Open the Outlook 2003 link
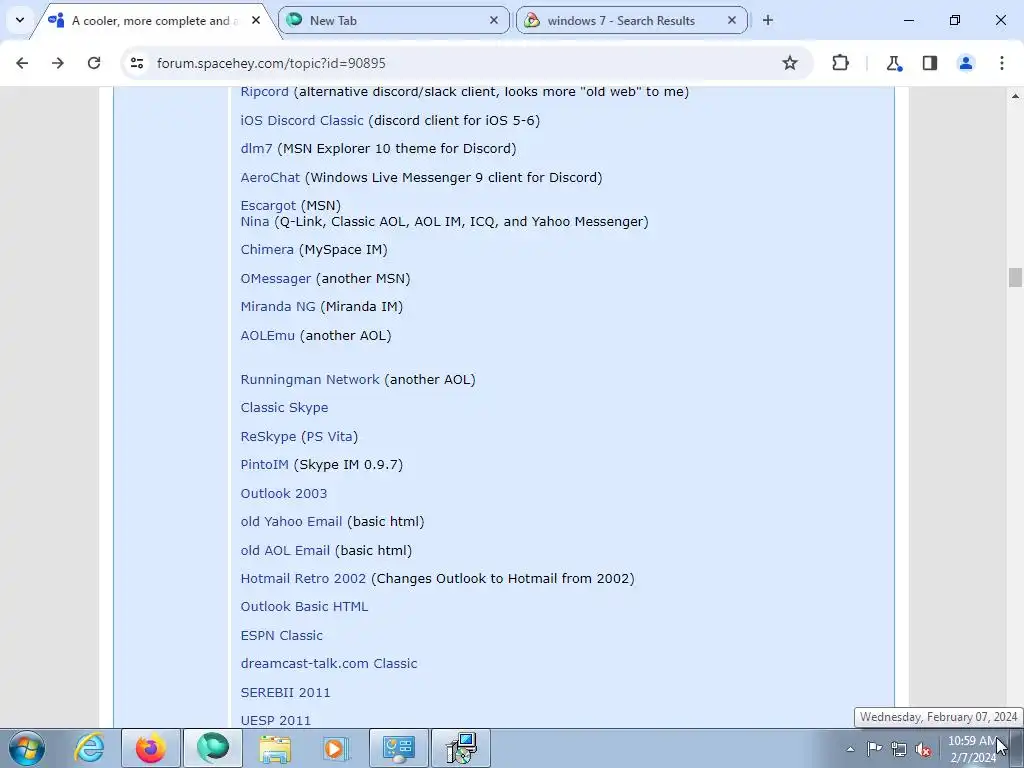This screenshot has width=1024, height=768. click(283, 493)
